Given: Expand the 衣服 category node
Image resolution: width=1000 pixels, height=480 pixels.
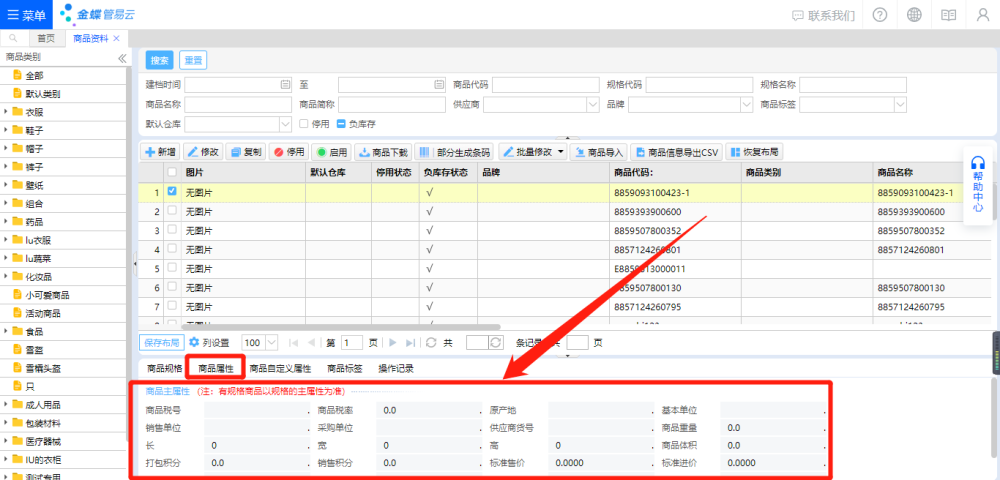Looking at the screenshot, I should pyautogui.click(x=6, y=112).
